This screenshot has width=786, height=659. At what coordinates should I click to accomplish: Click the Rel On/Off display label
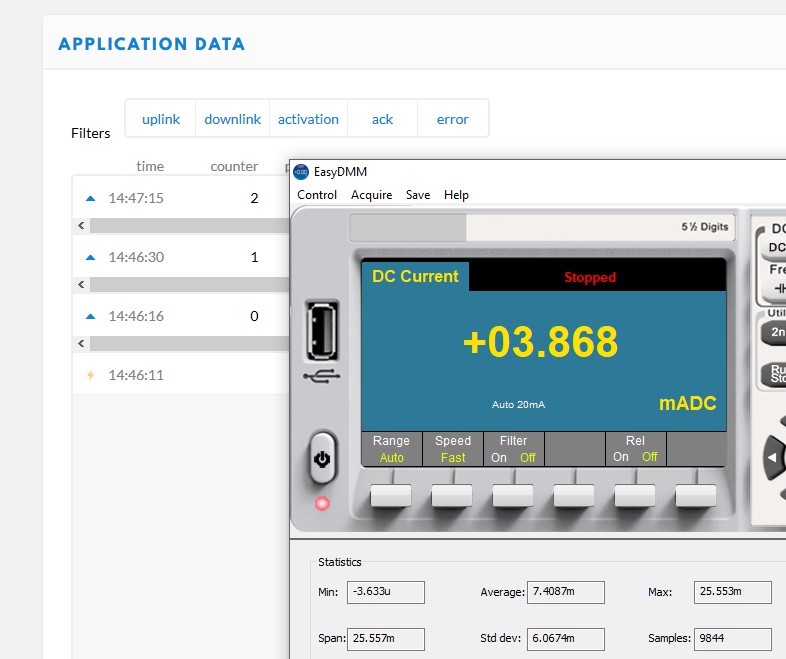[x=636, y=449]
